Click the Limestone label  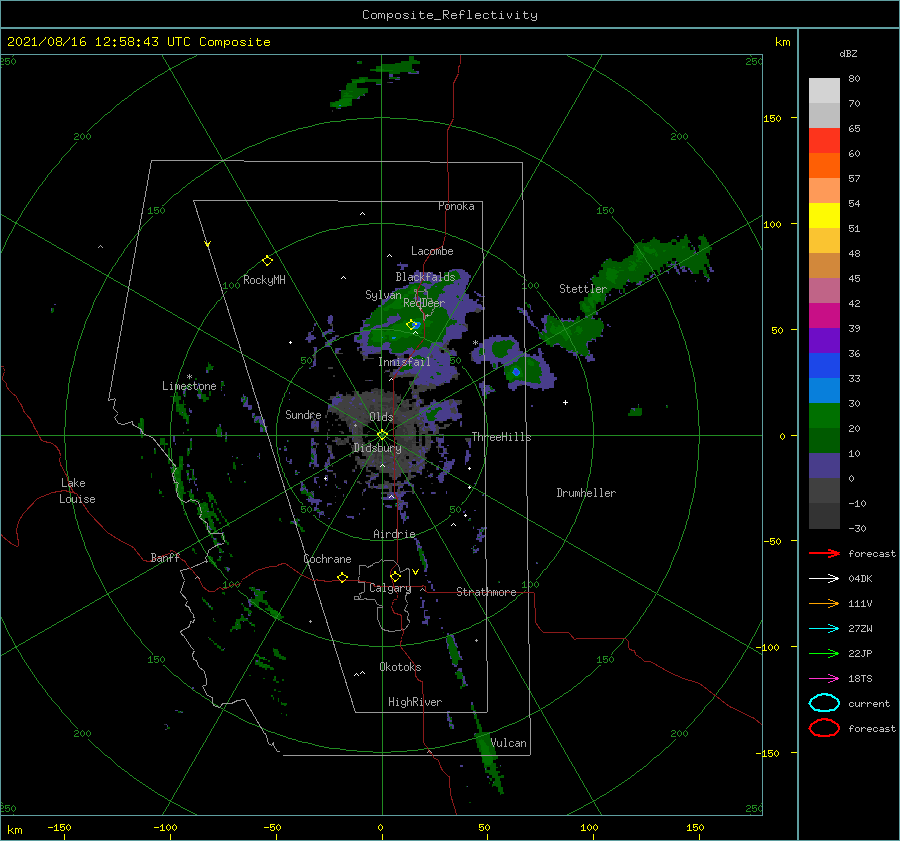click(x=189, y=386)
